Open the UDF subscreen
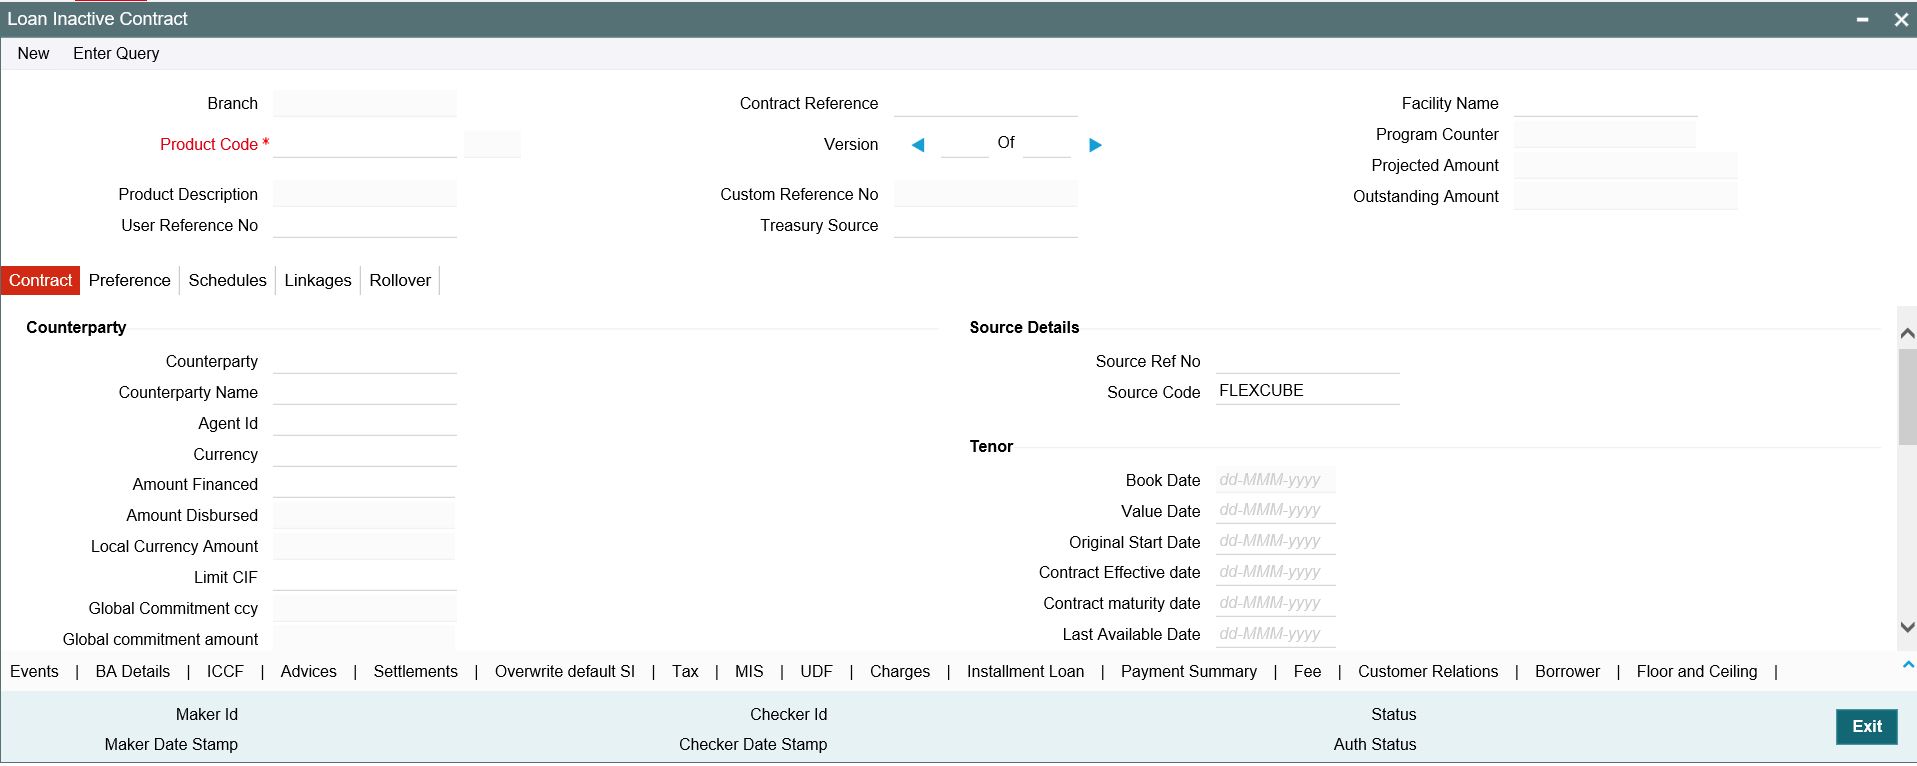The image size is (1917, 766). click(x=816, y=672)
